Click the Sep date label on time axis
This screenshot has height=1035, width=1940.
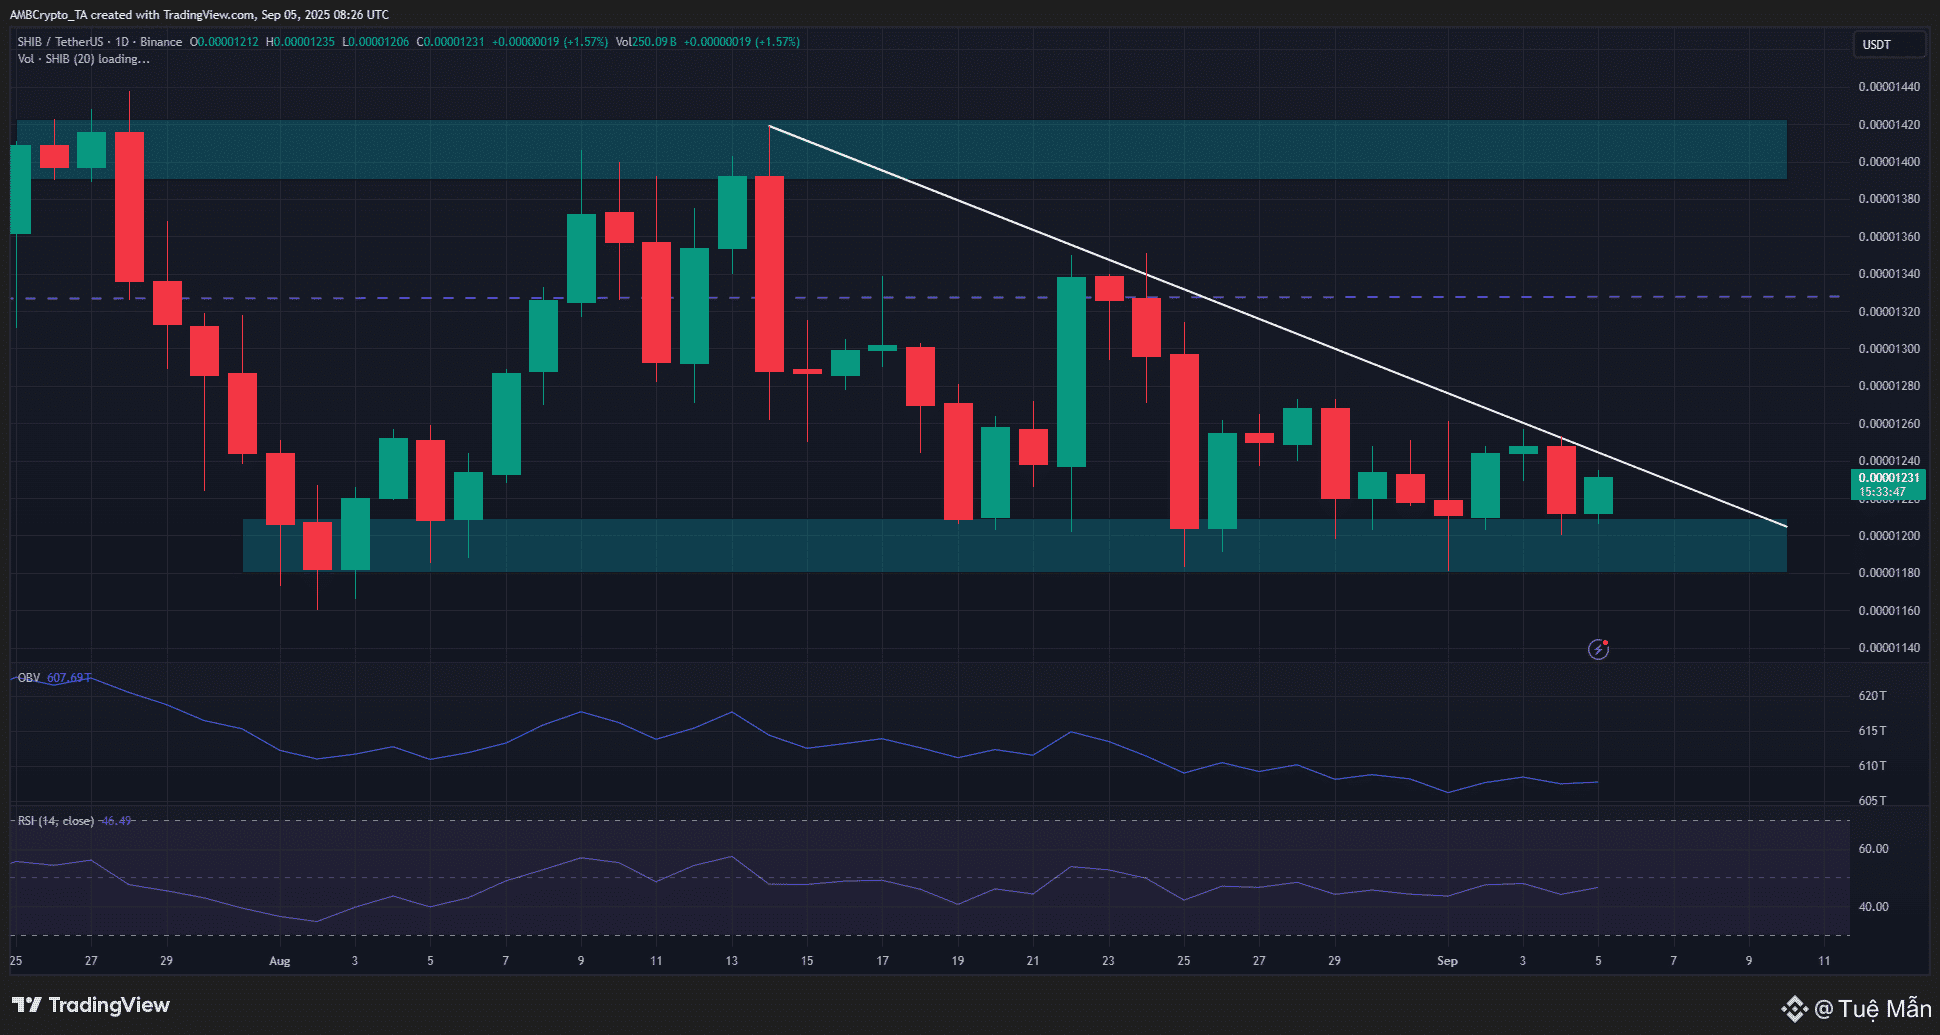(1447, 961)
